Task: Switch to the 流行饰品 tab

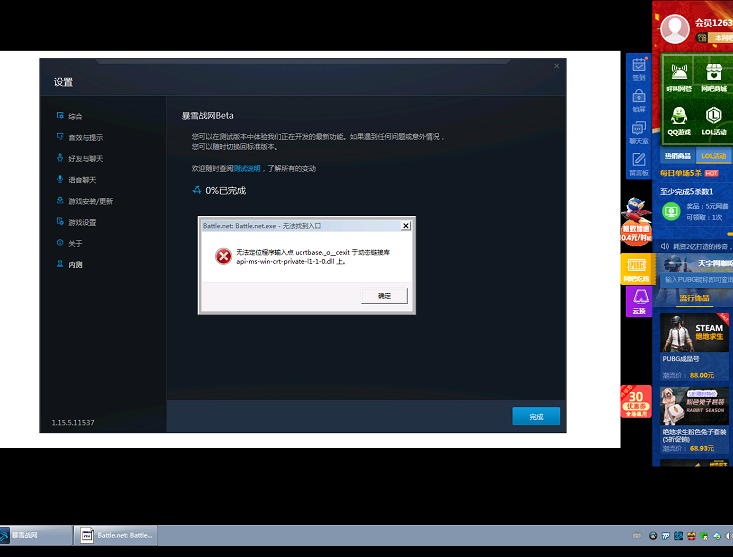Action: 694,298
